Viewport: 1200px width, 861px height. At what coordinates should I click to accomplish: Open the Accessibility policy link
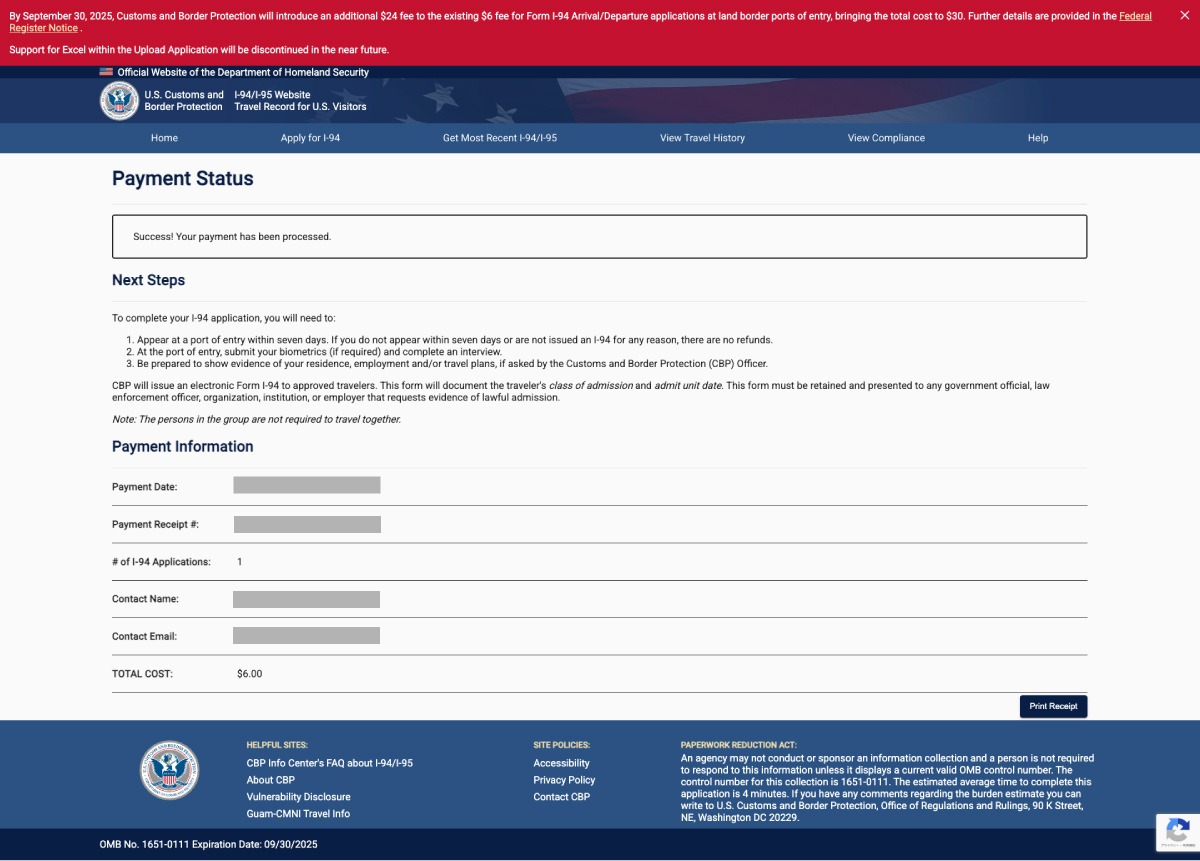point(561,763)
